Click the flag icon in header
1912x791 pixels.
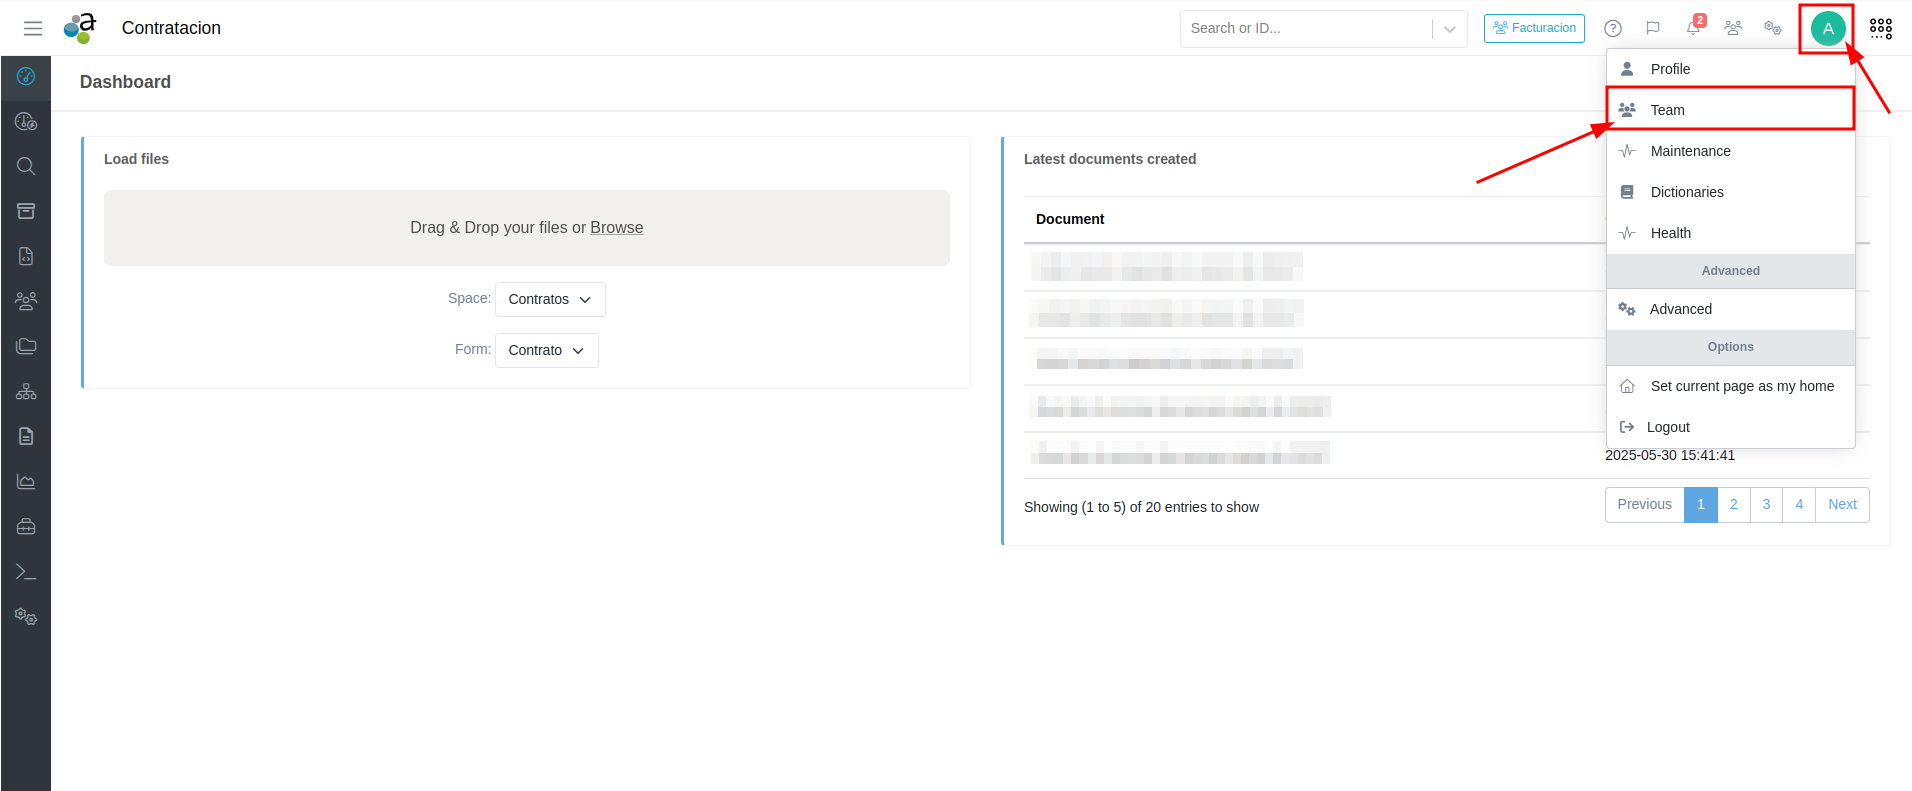click(x=1653, y=28)
